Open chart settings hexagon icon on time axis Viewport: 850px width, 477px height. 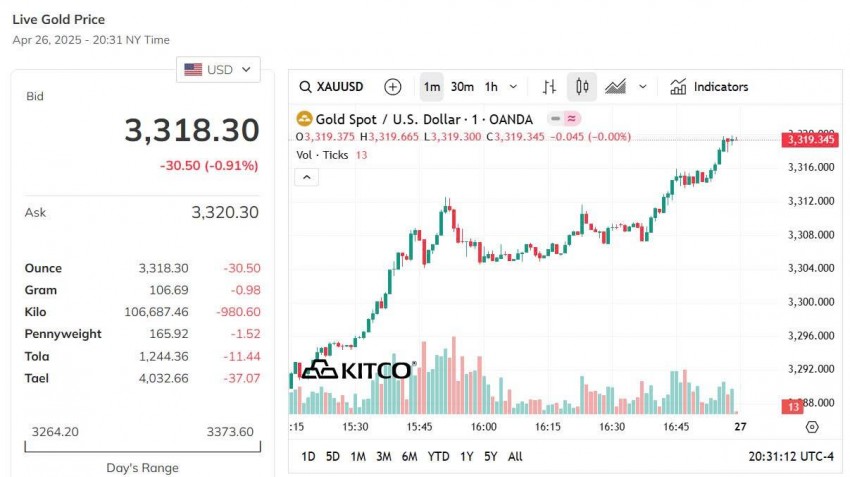tap(811, 427)
